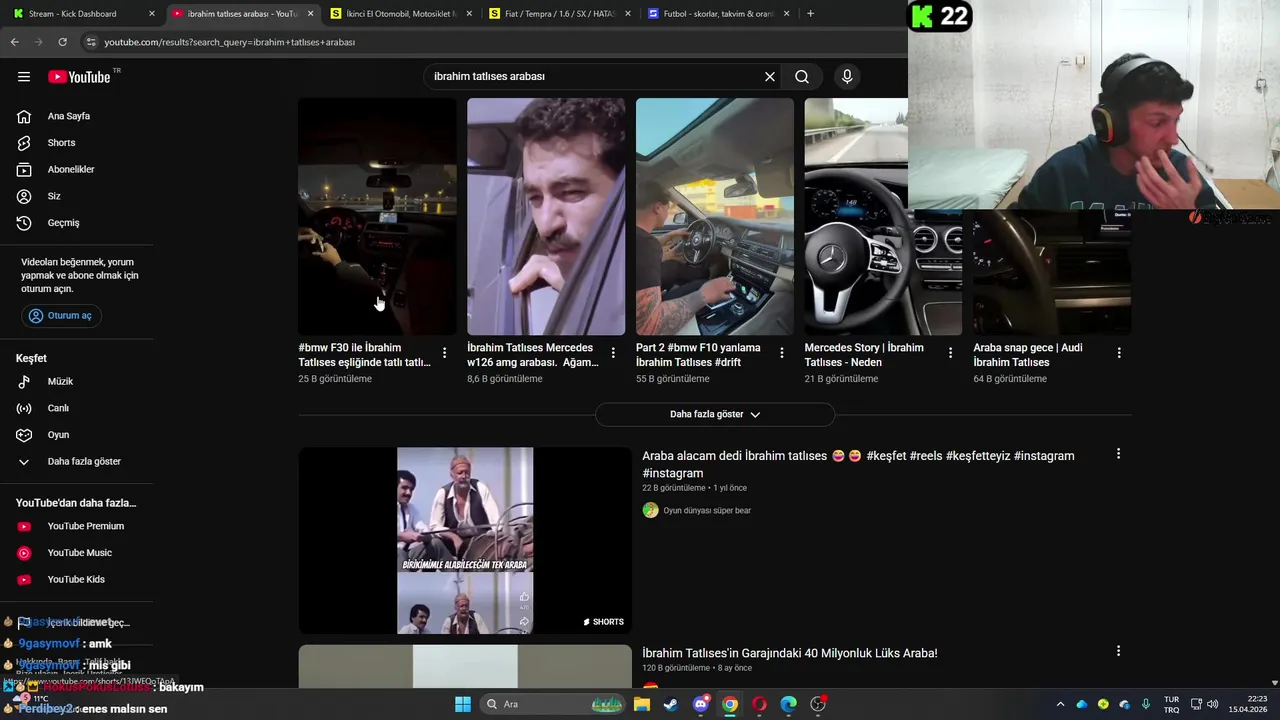Open the YouTube hamburger guide menu
This screenshot has height=720, width=1280.
tap(24, 77)
